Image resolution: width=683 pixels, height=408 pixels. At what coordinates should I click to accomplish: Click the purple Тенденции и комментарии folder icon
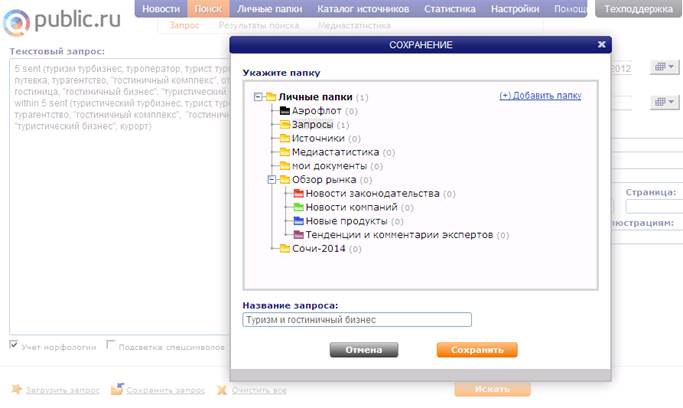pos(299,235)
